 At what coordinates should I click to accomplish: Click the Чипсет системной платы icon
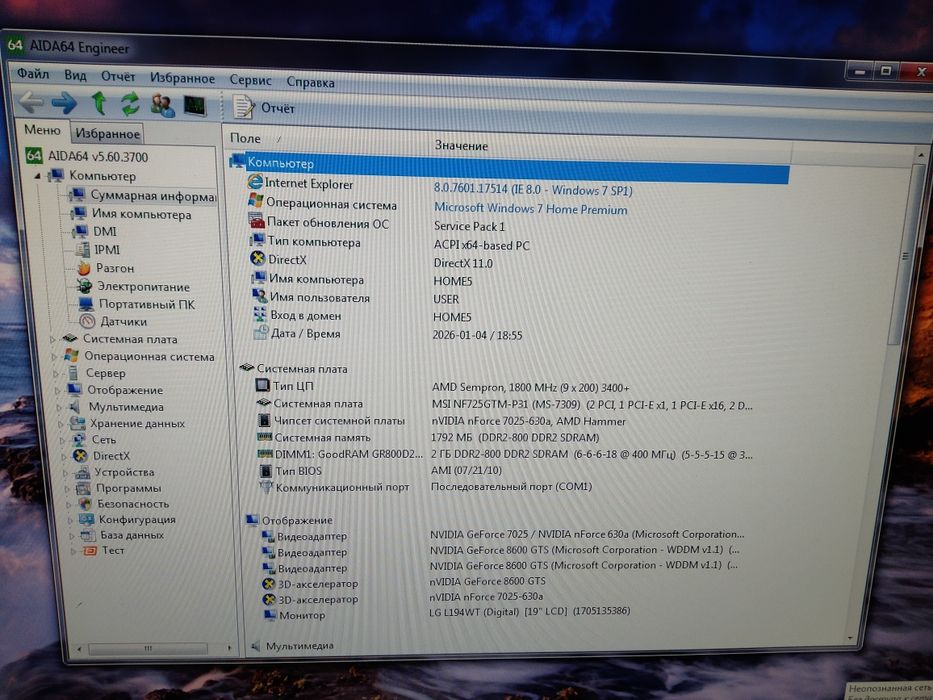pos(264,420)
